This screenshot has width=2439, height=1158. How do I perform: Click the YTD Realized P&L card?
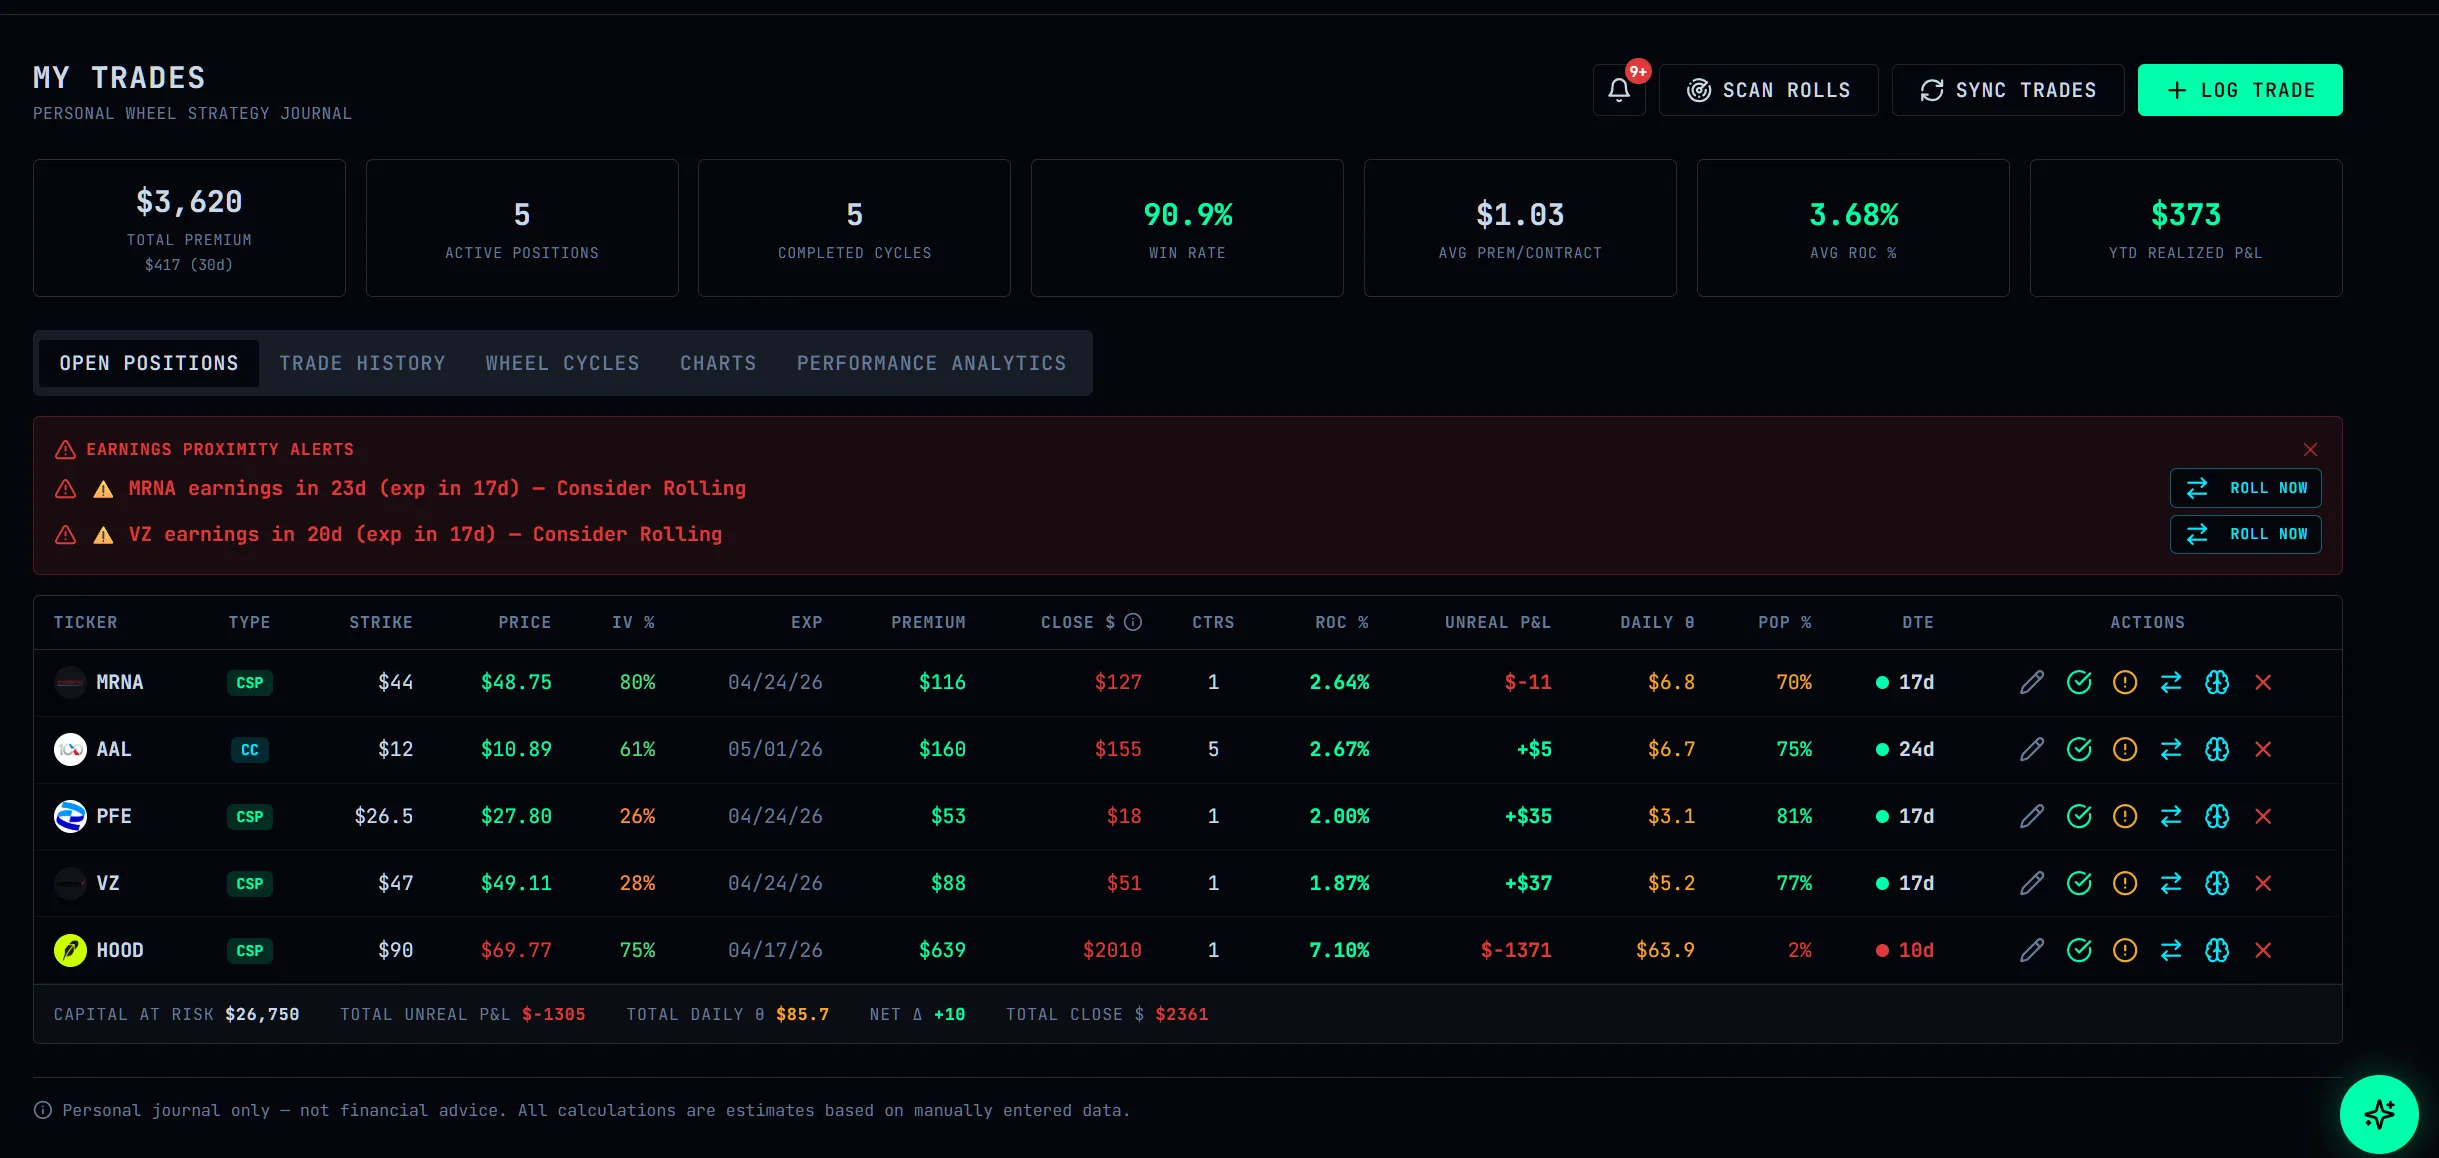coord(2186,228)
